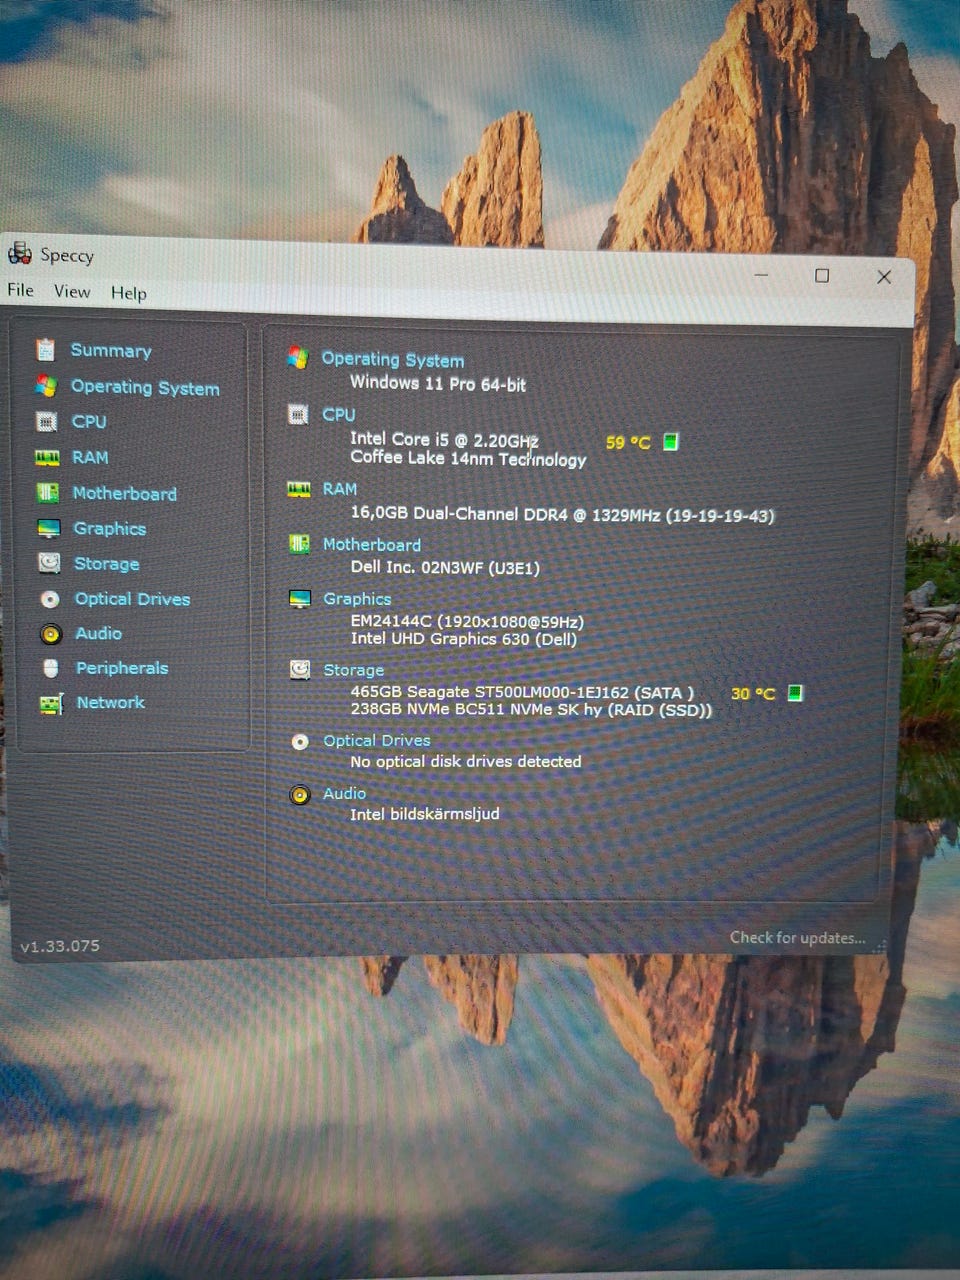Select the Graphics monitor icon in sidebar
This screenshot has height=1280, width=960.
pyautogui.click(x=48, y=528)
